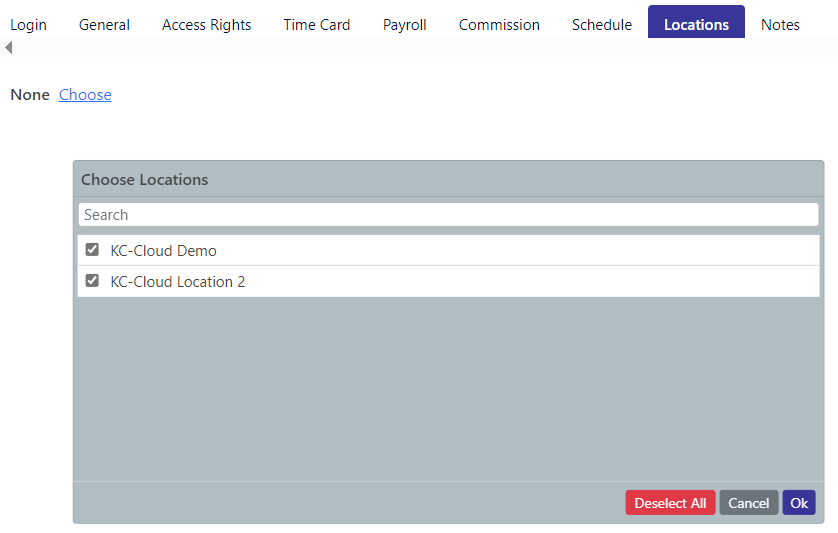Cancel the Choose Locations dialog
The width and height of the screenshot is (838, 533).
pos(749,503)
